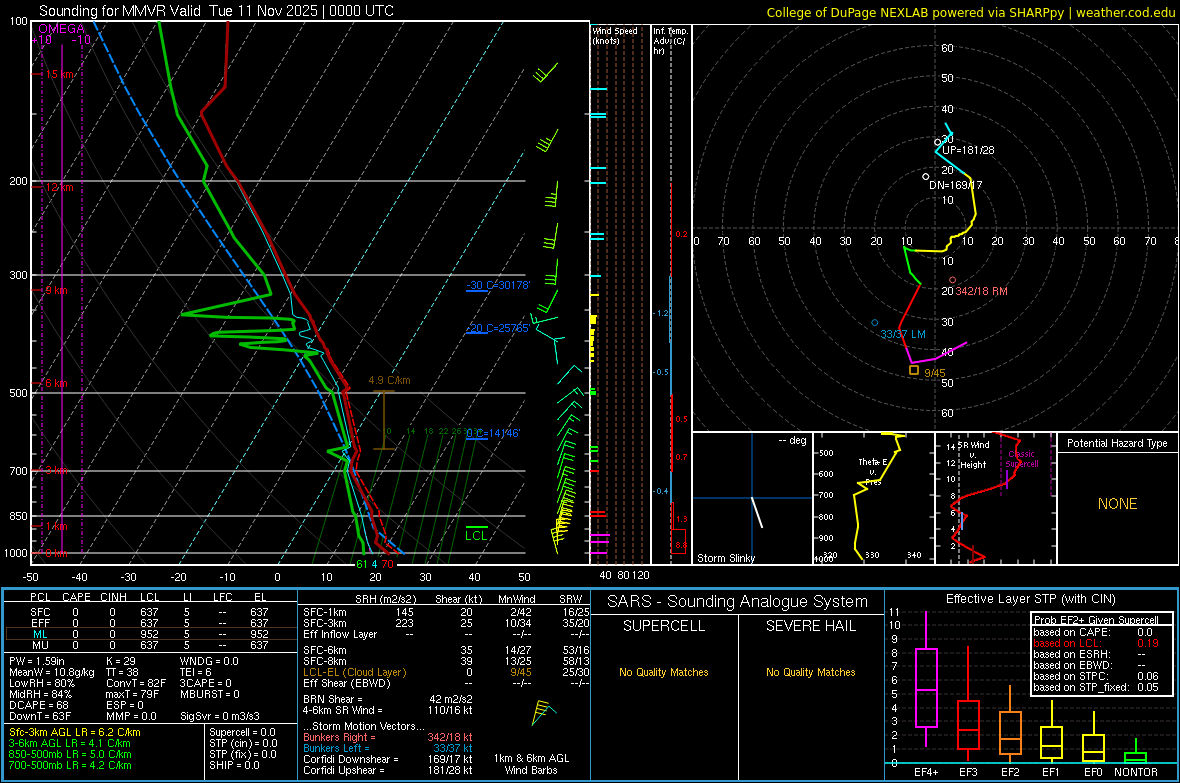Viewport: 1180px width, 783px height.
Task: Click the SR Wind v. Height label
Action: click(973, 455)
